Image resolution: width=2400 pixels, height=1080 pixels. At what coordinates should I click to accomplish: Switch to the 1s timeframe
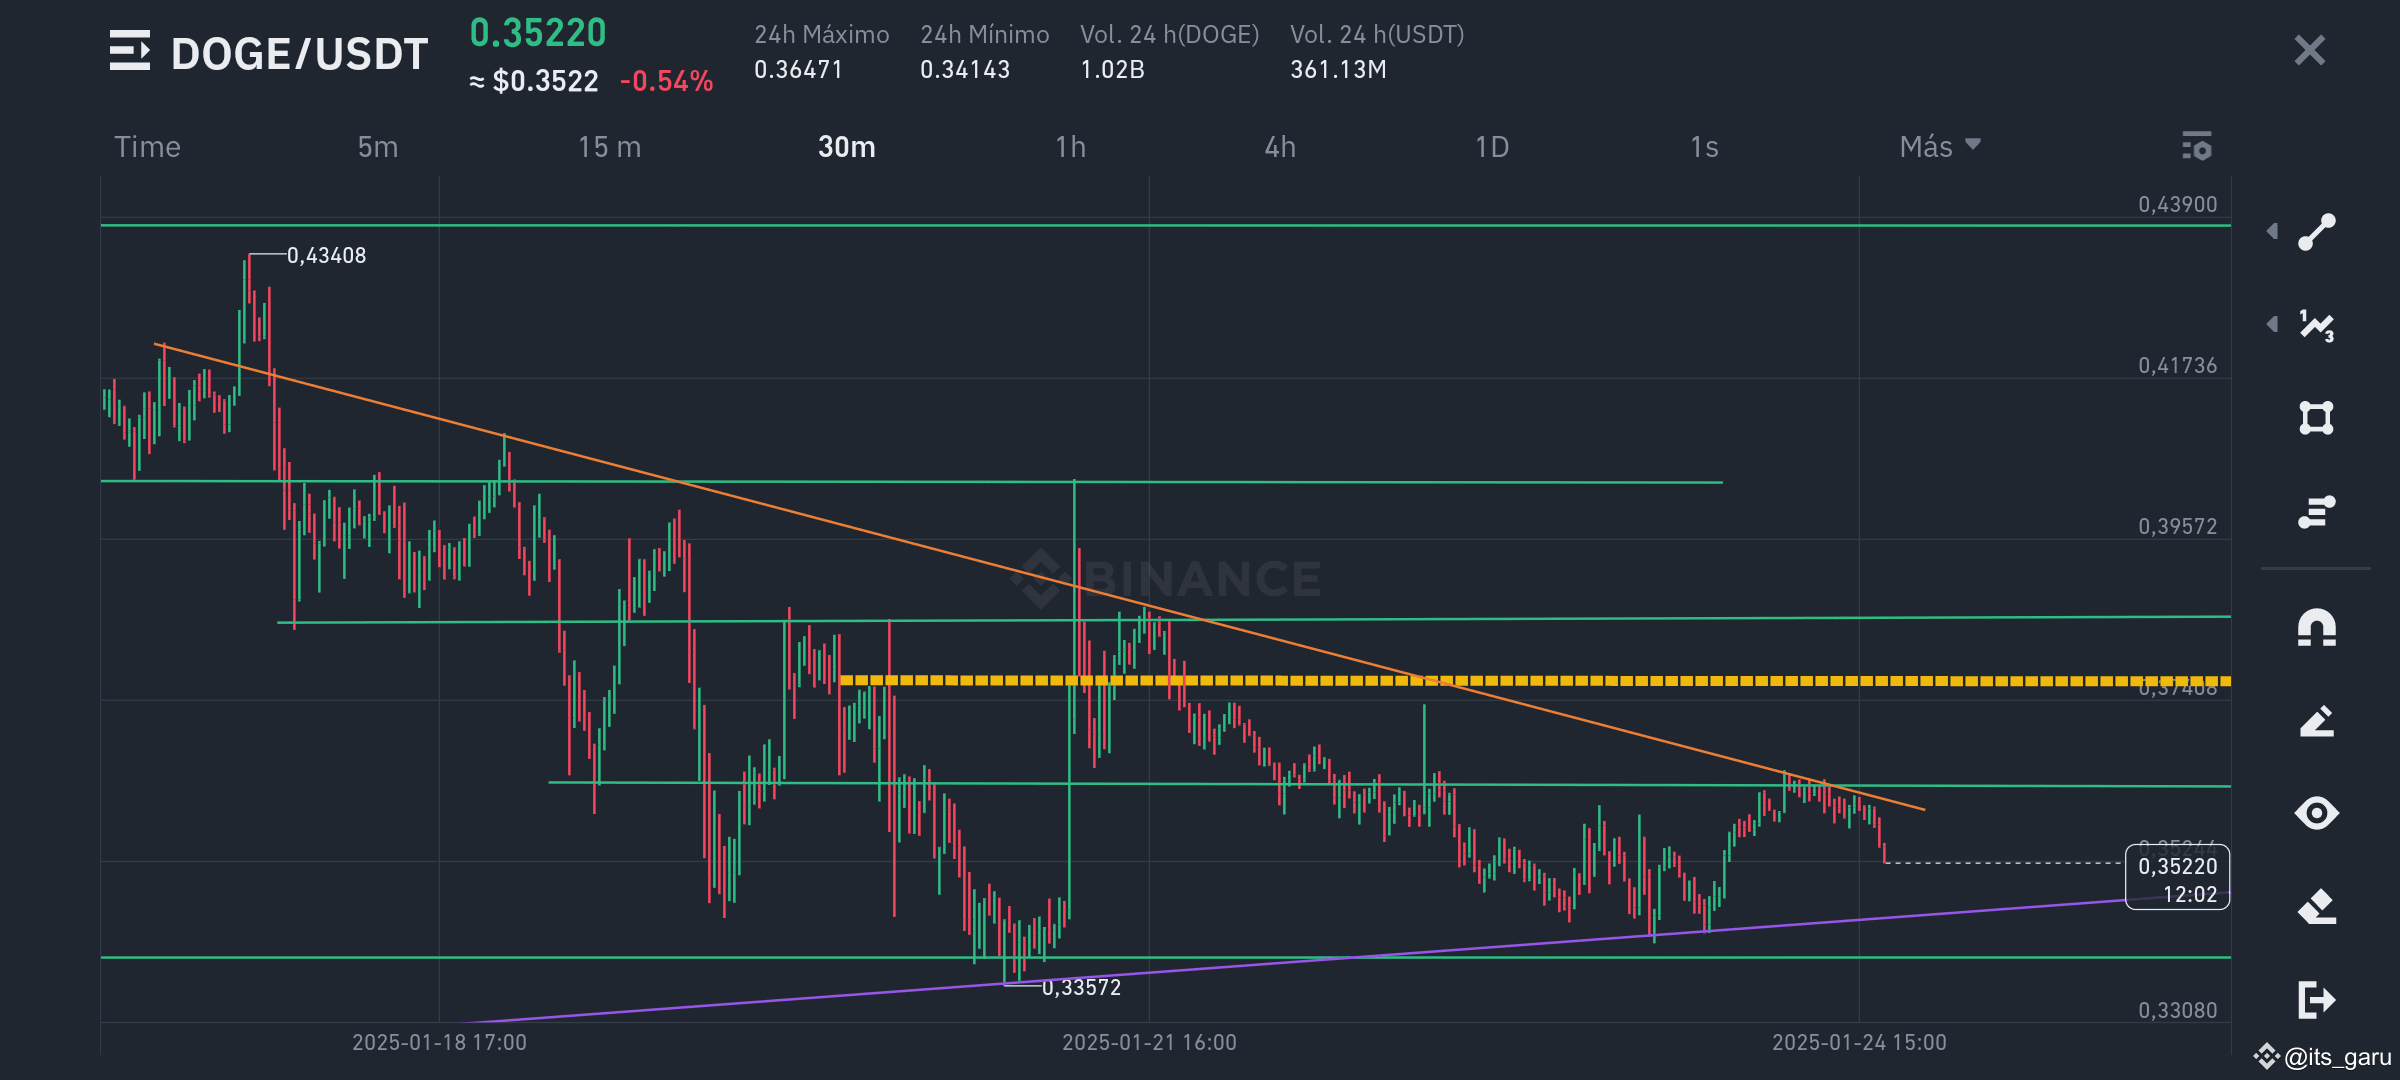(1705, 147)
